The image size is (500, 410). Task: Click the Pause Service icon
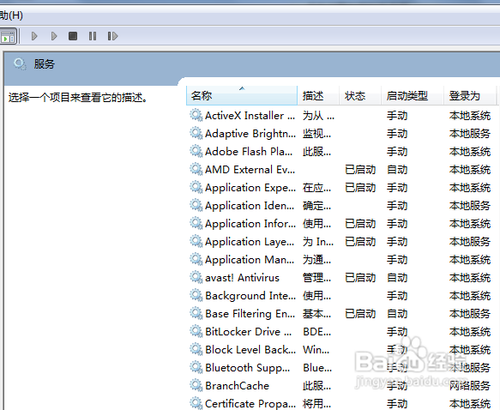tap(92, 36)
